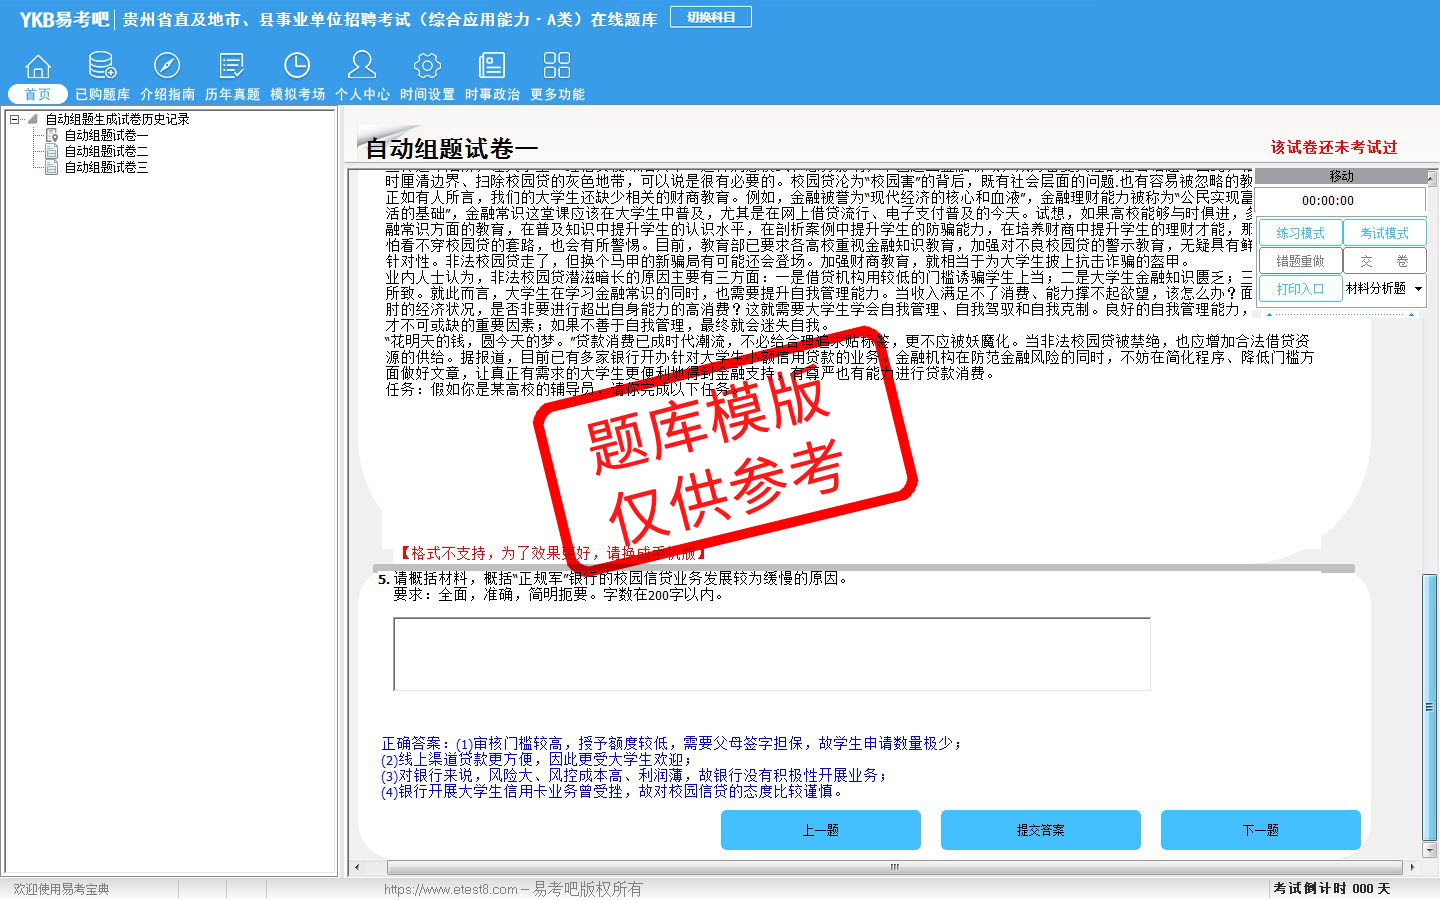
Task: Select 自动组题试卷三 in the tree
Action: click(106, 167)
